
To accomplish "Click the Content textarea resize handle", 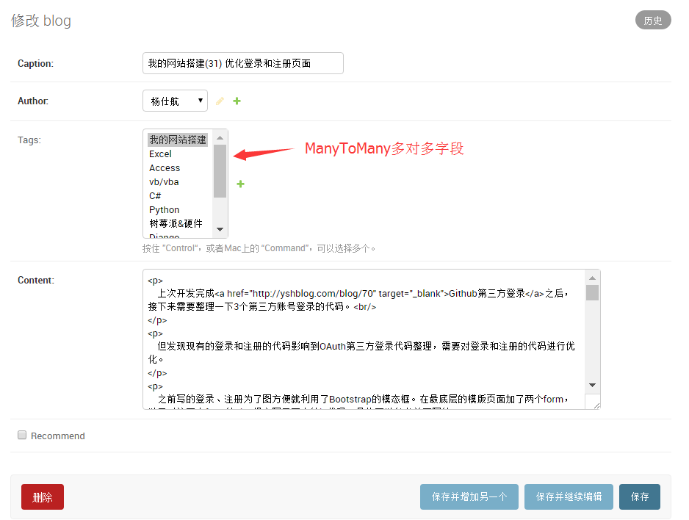I will (596, 405).
